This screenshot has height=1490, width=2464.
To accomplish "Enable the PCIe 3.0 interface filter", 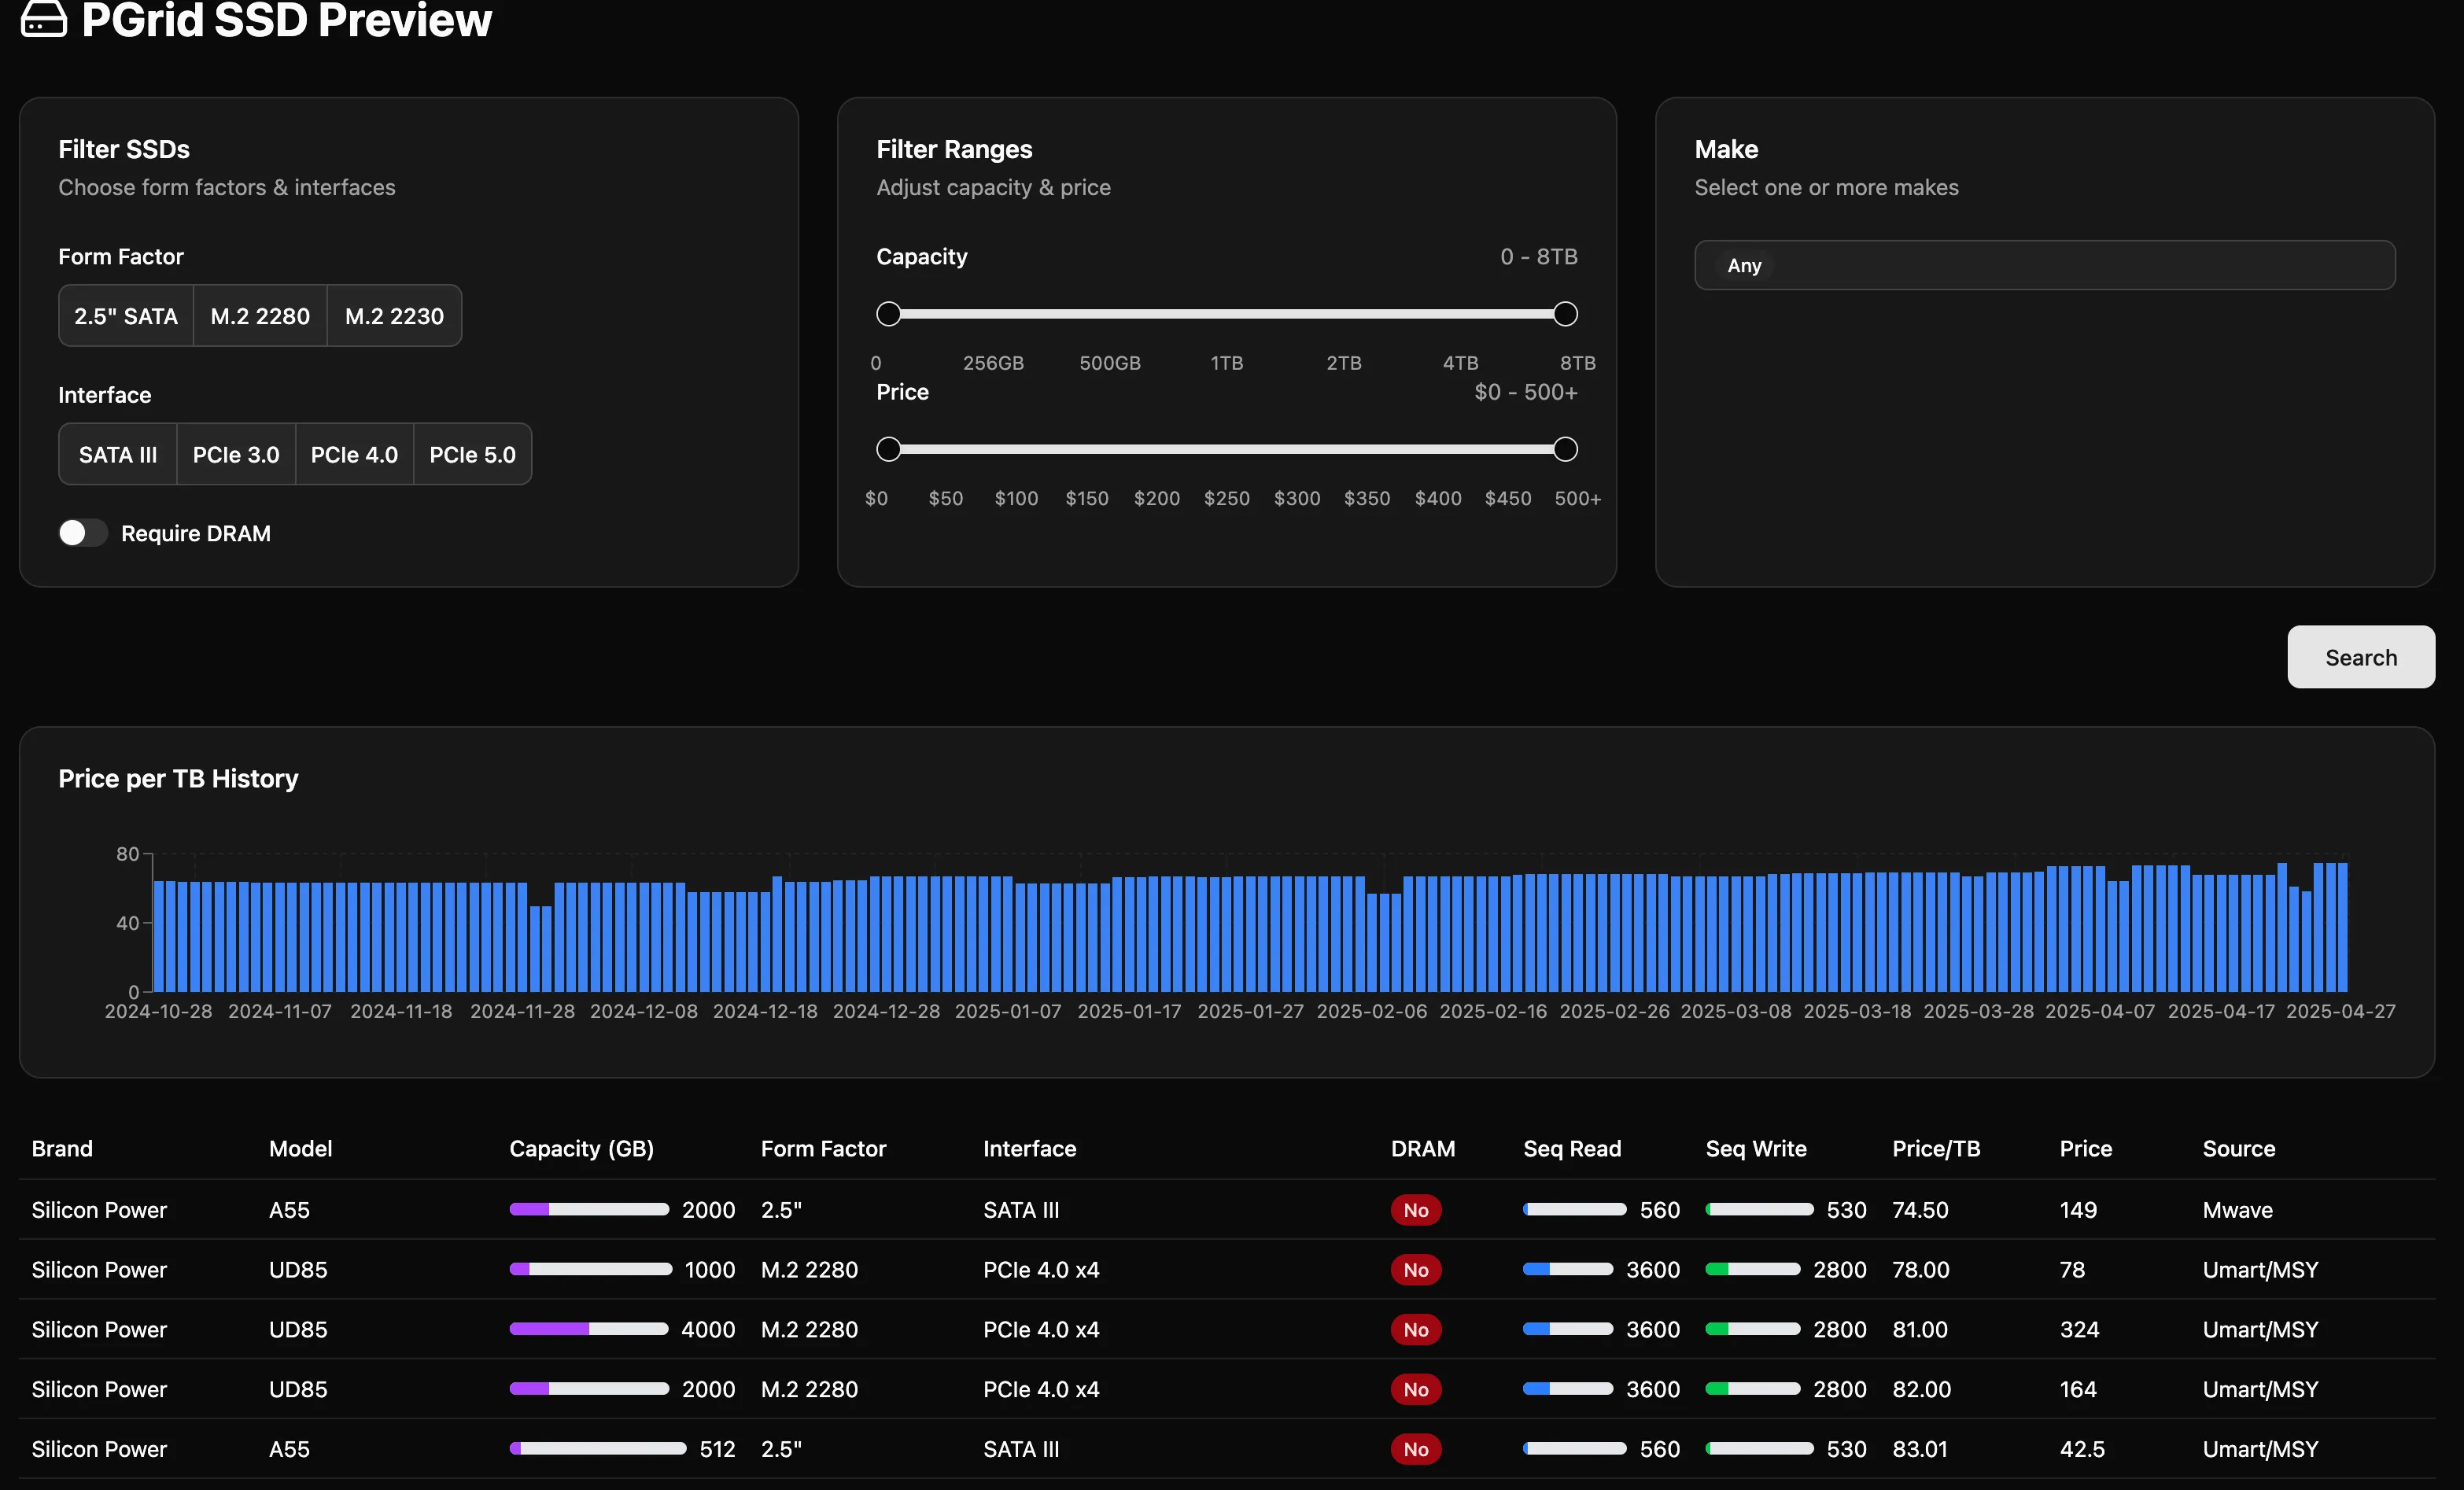I will pos(236,455).
